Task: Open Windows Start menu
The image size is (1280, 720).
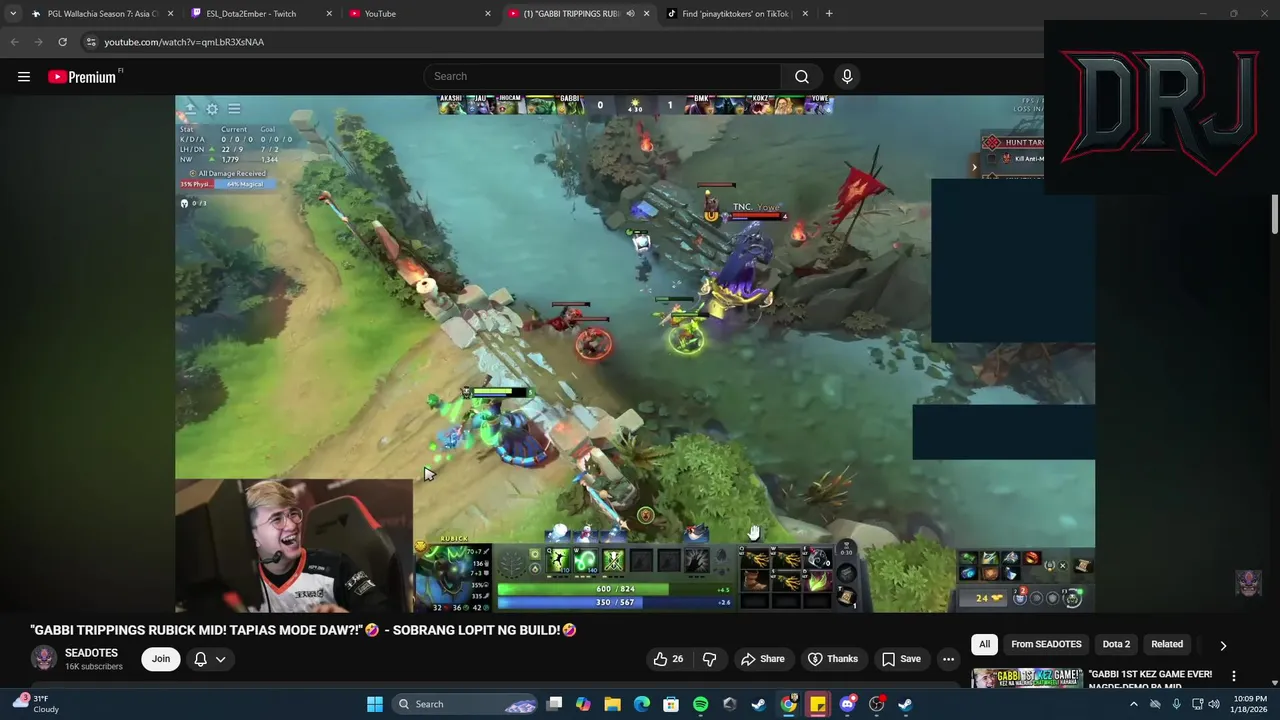Action: pos(375,704)
